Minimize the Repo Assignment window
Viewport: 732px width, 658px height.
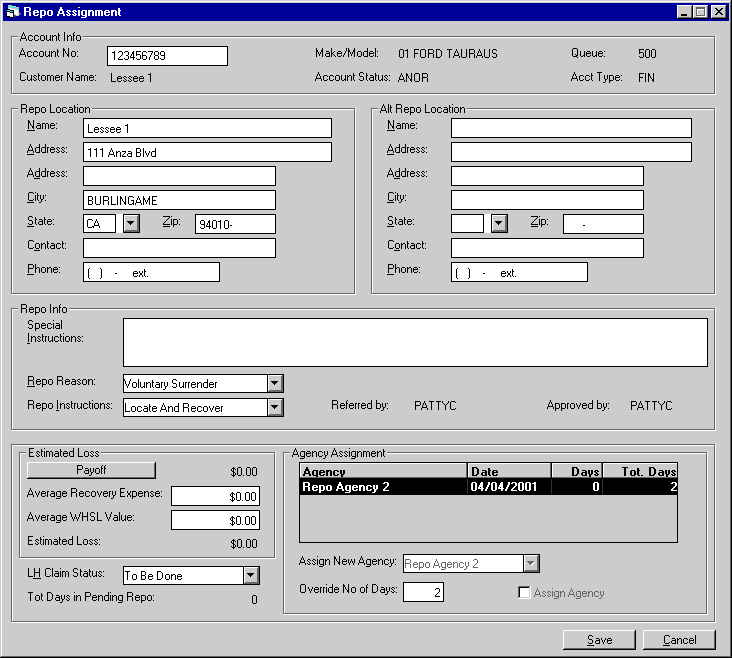click(685, 12)
